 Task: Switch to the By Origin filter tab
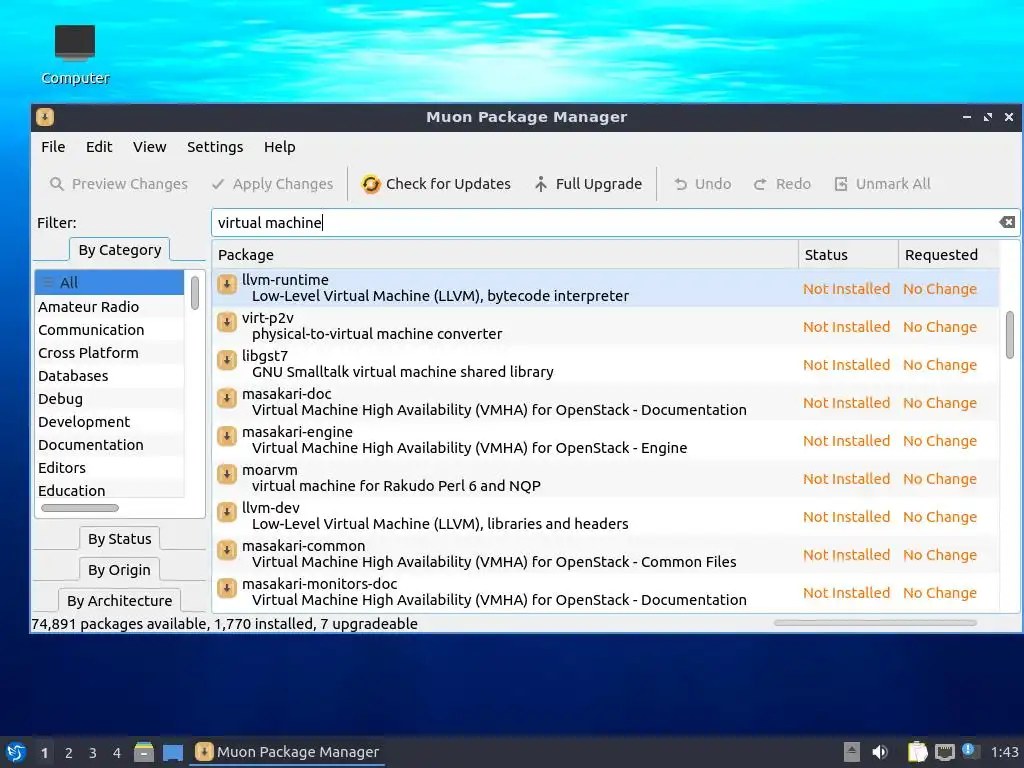(x=120, y=569)
